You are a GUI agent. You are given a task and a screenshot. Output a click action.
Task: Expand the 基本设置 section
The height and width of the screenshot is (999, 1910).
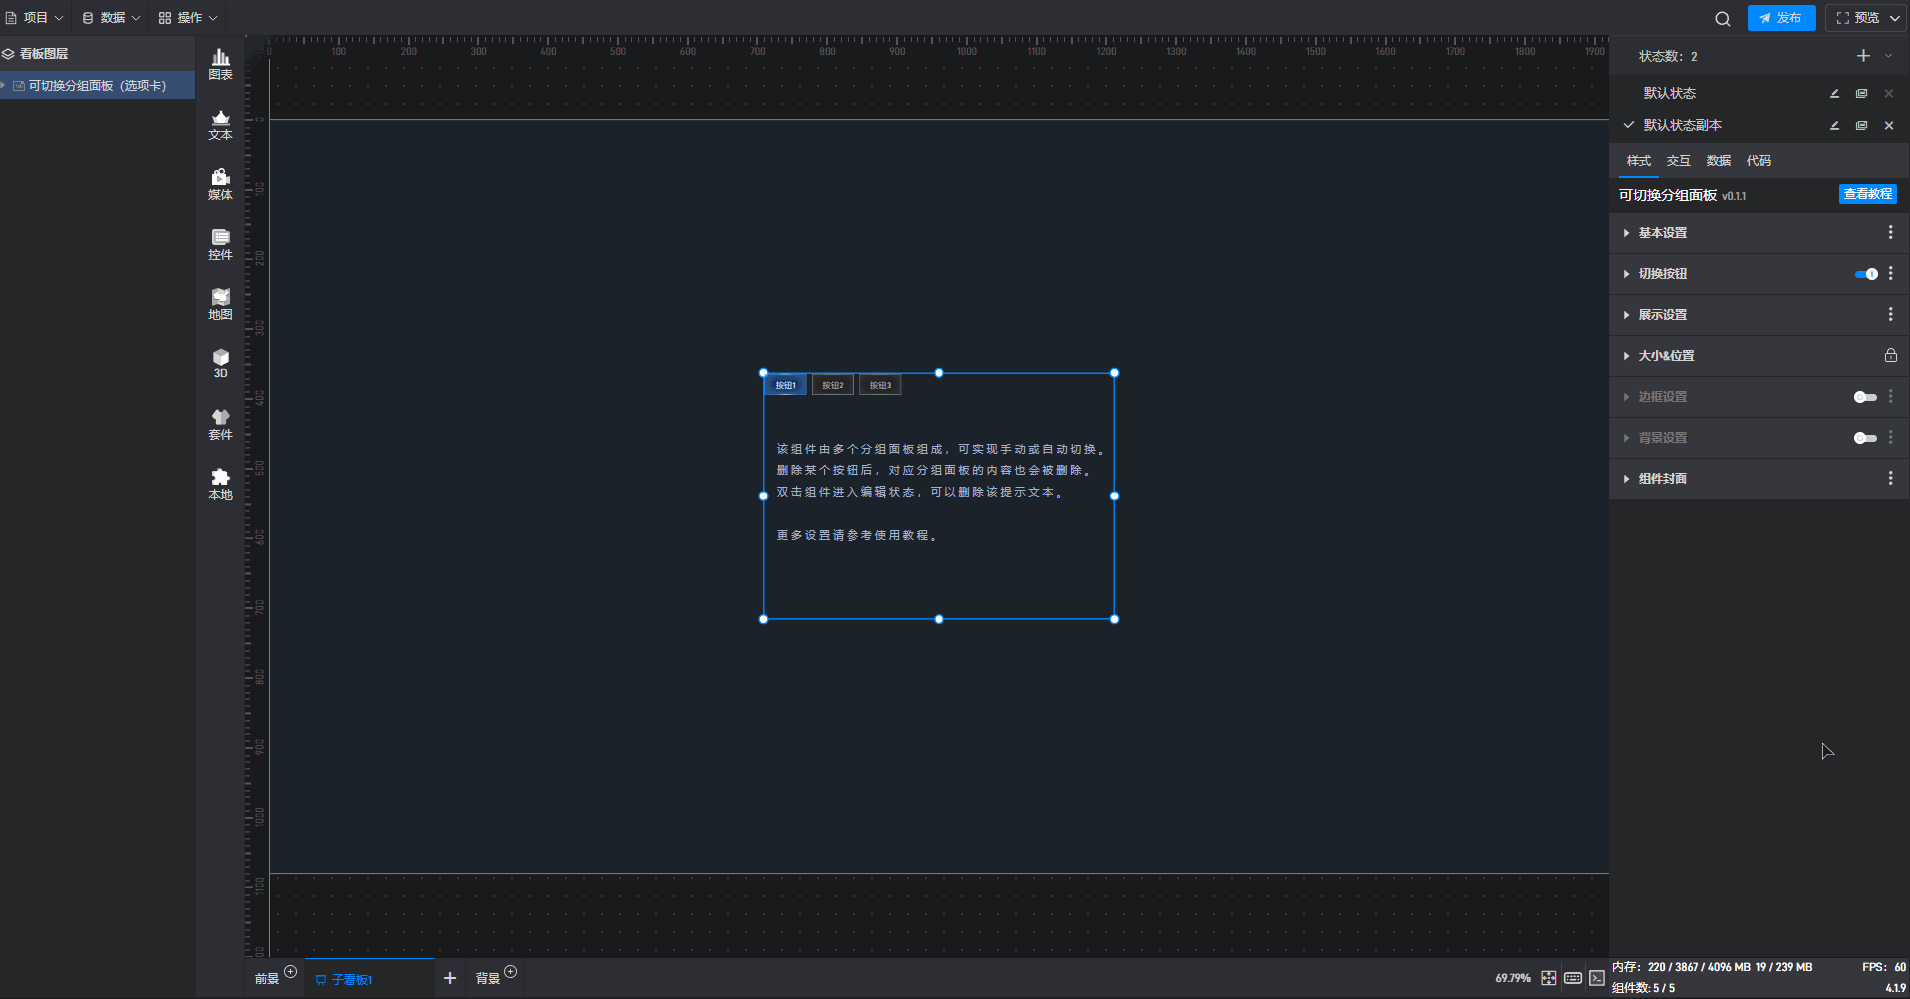point(1662,233)
